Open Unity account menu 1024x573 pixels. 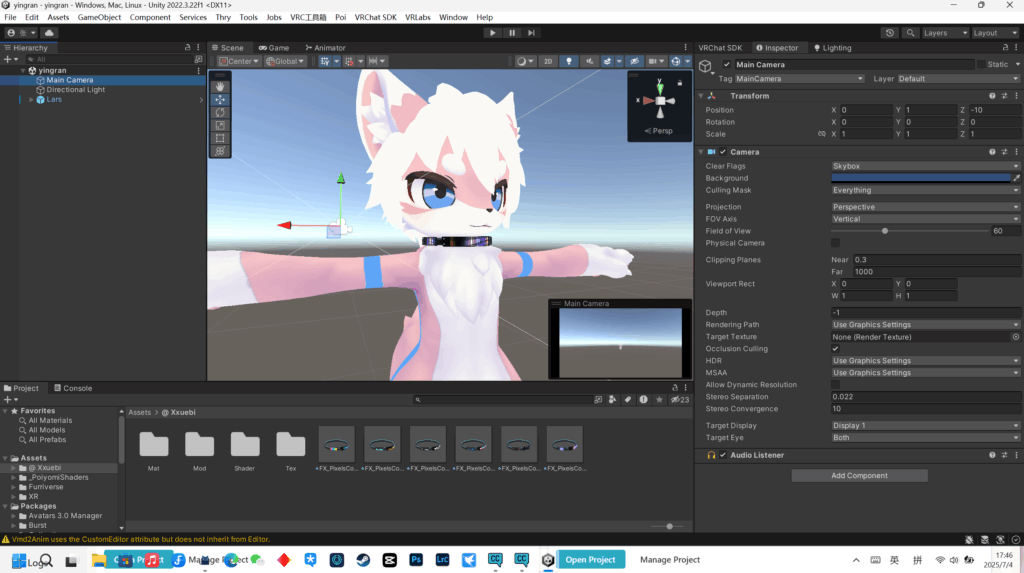point(22,33)
